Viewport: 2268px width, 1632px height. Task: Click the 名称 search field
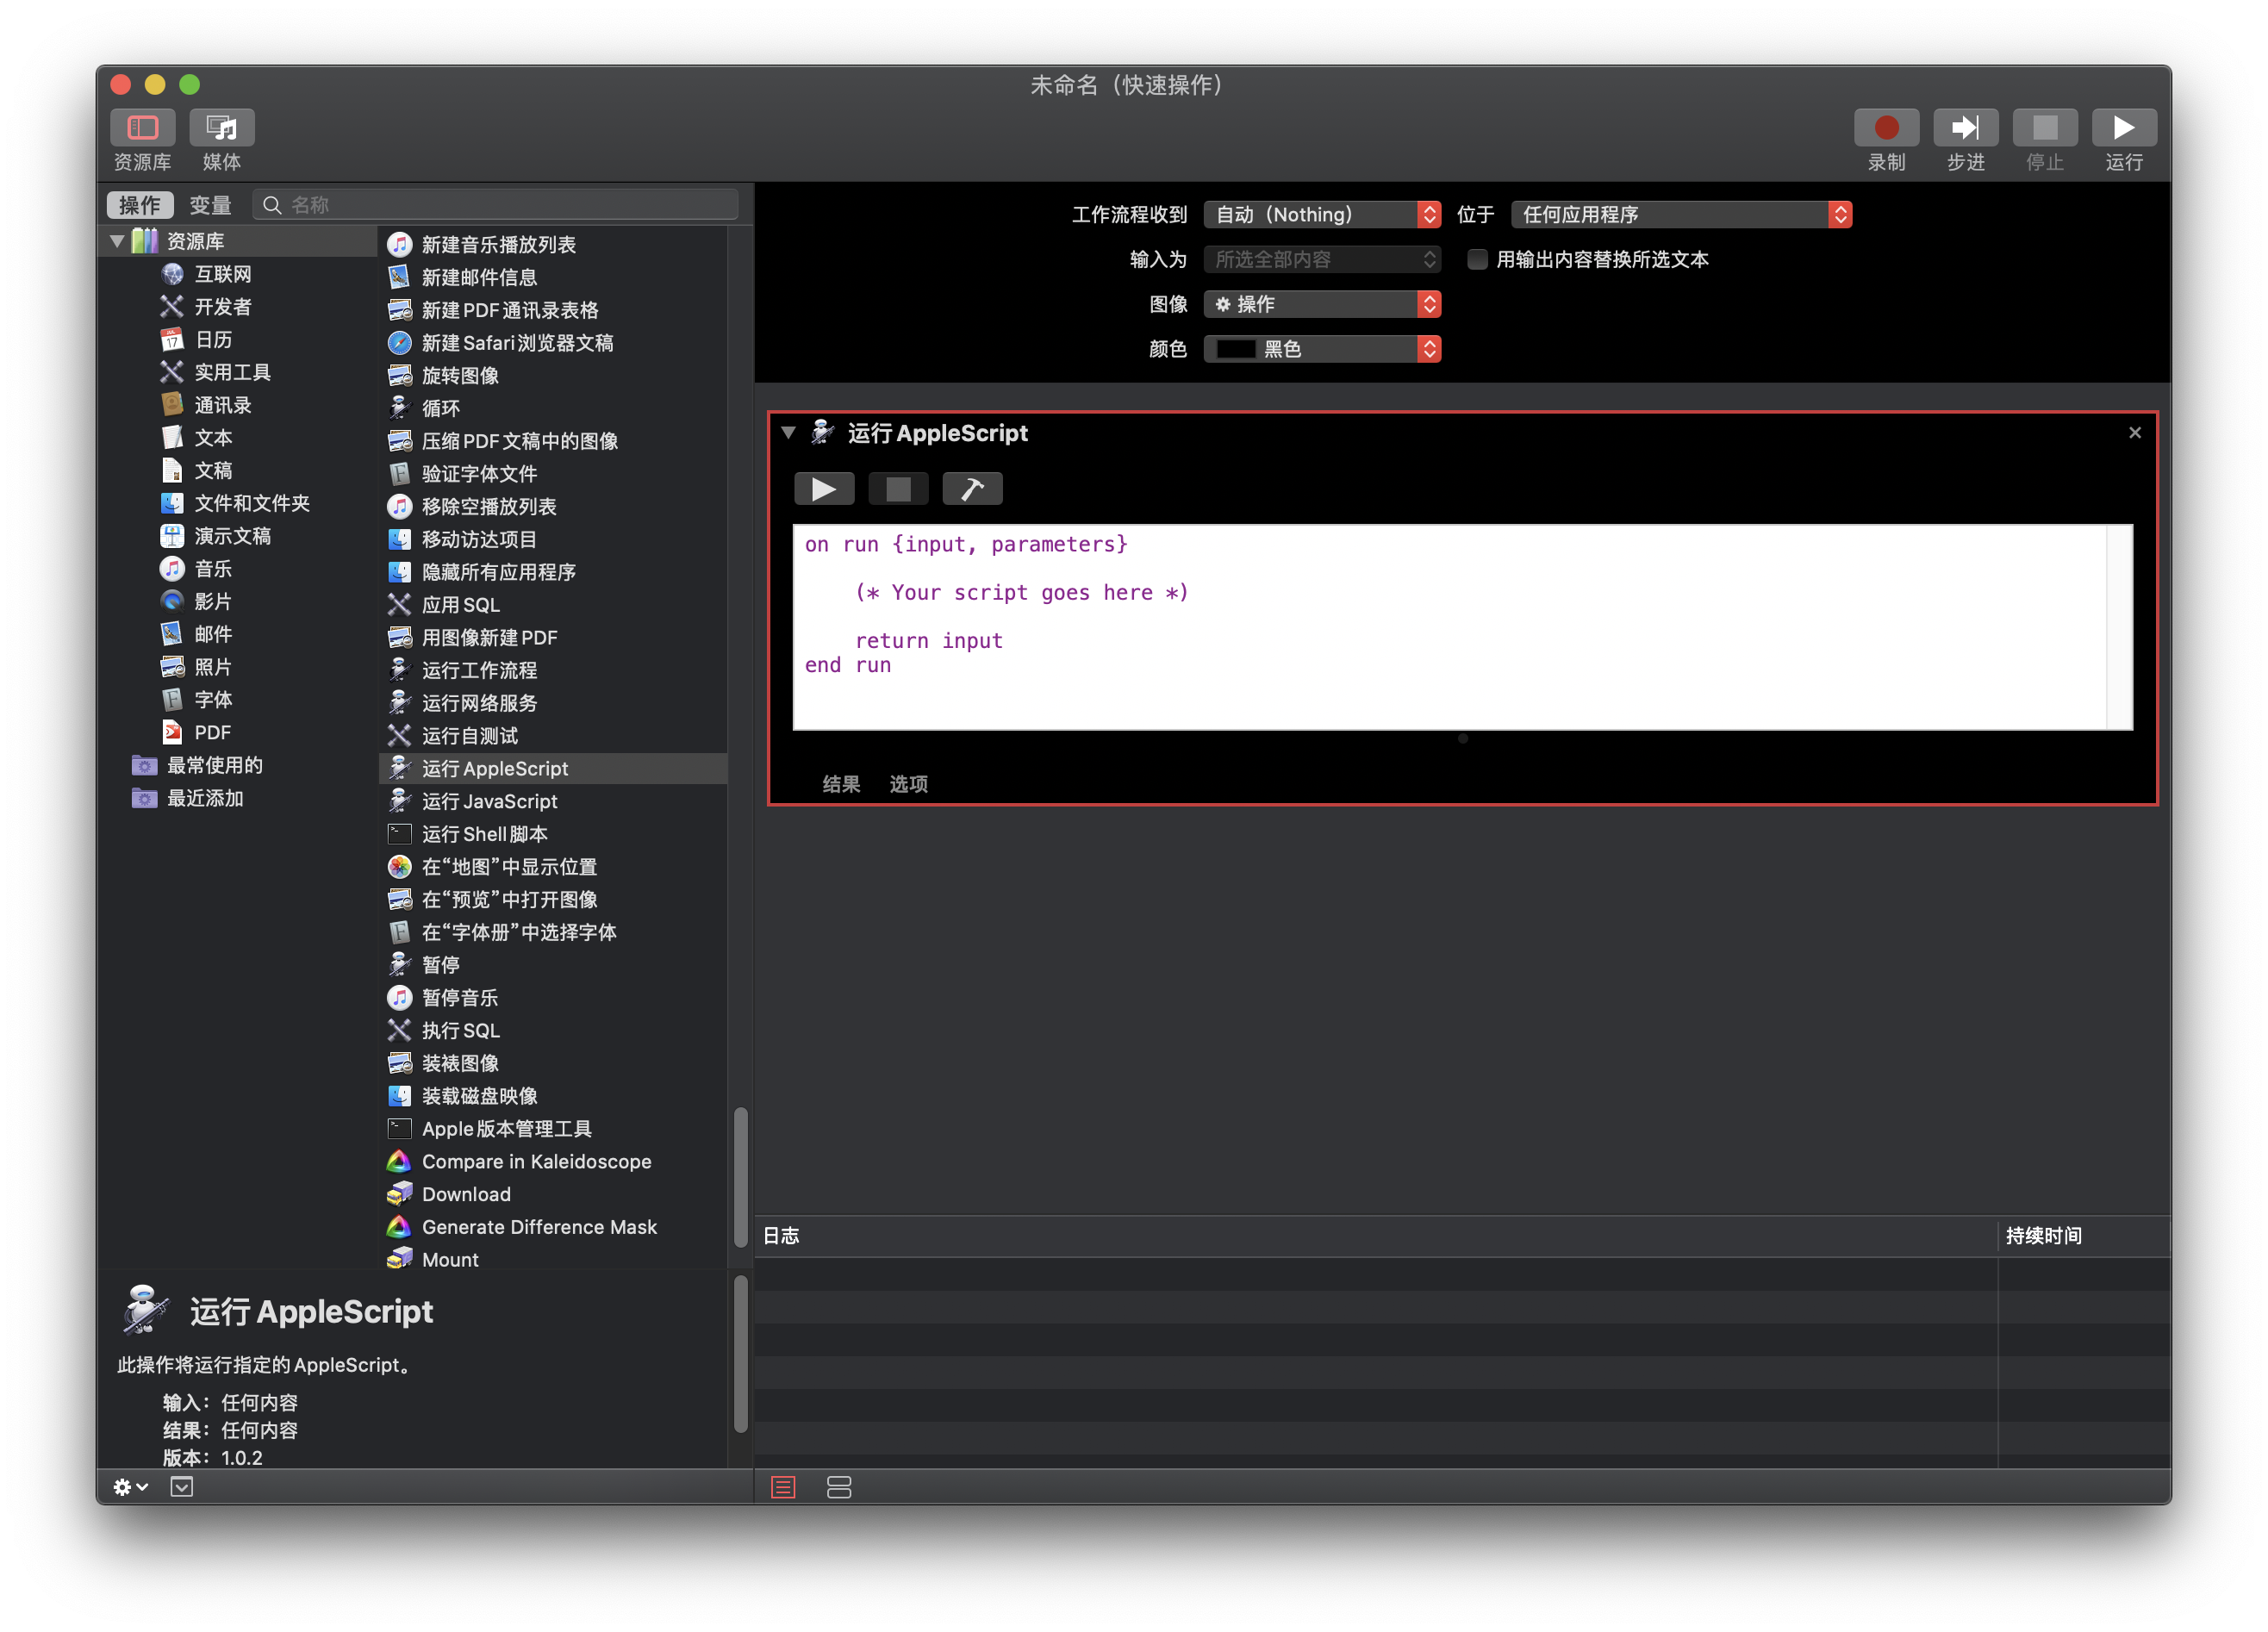pos(496,205)
